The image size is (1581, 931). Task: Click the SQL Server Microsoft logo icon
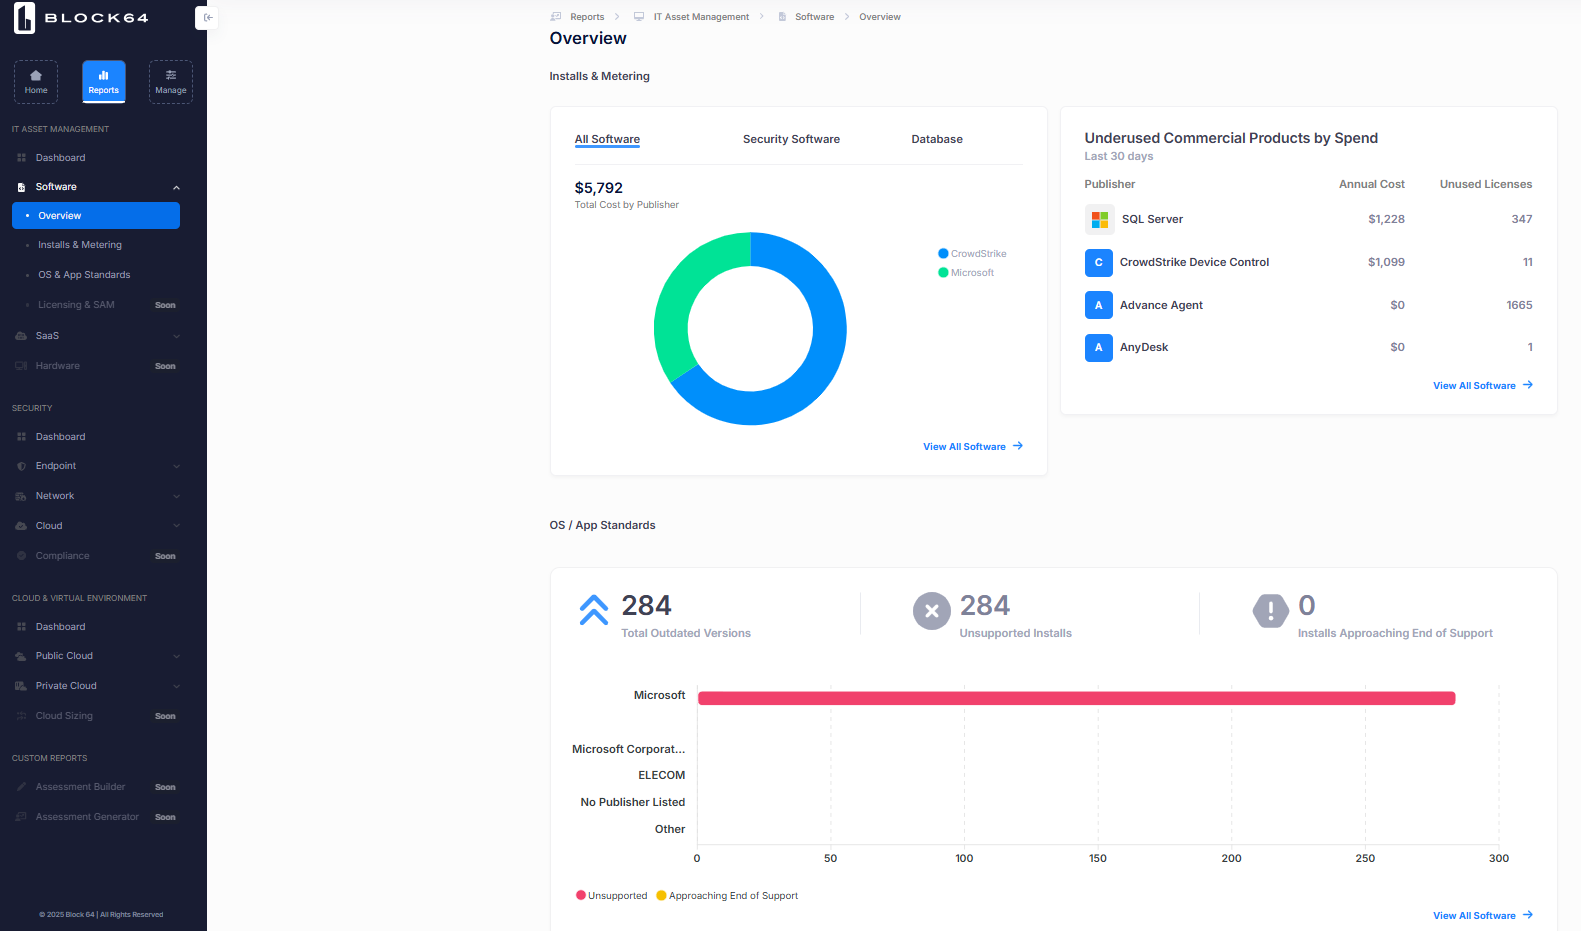click(1100, 219)
